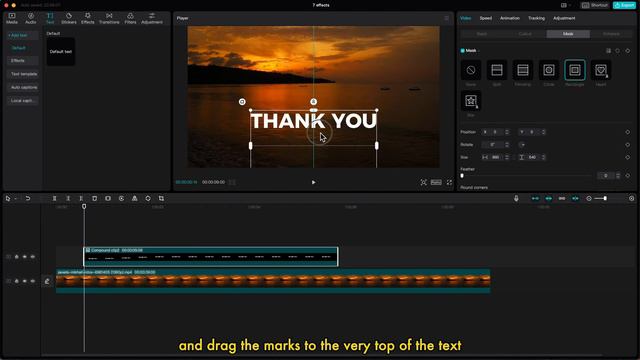Image resolution: width=640 pixels, height=360 pixels.
Task: Click the Rotate value stepper
Action: tap(507, 145)
